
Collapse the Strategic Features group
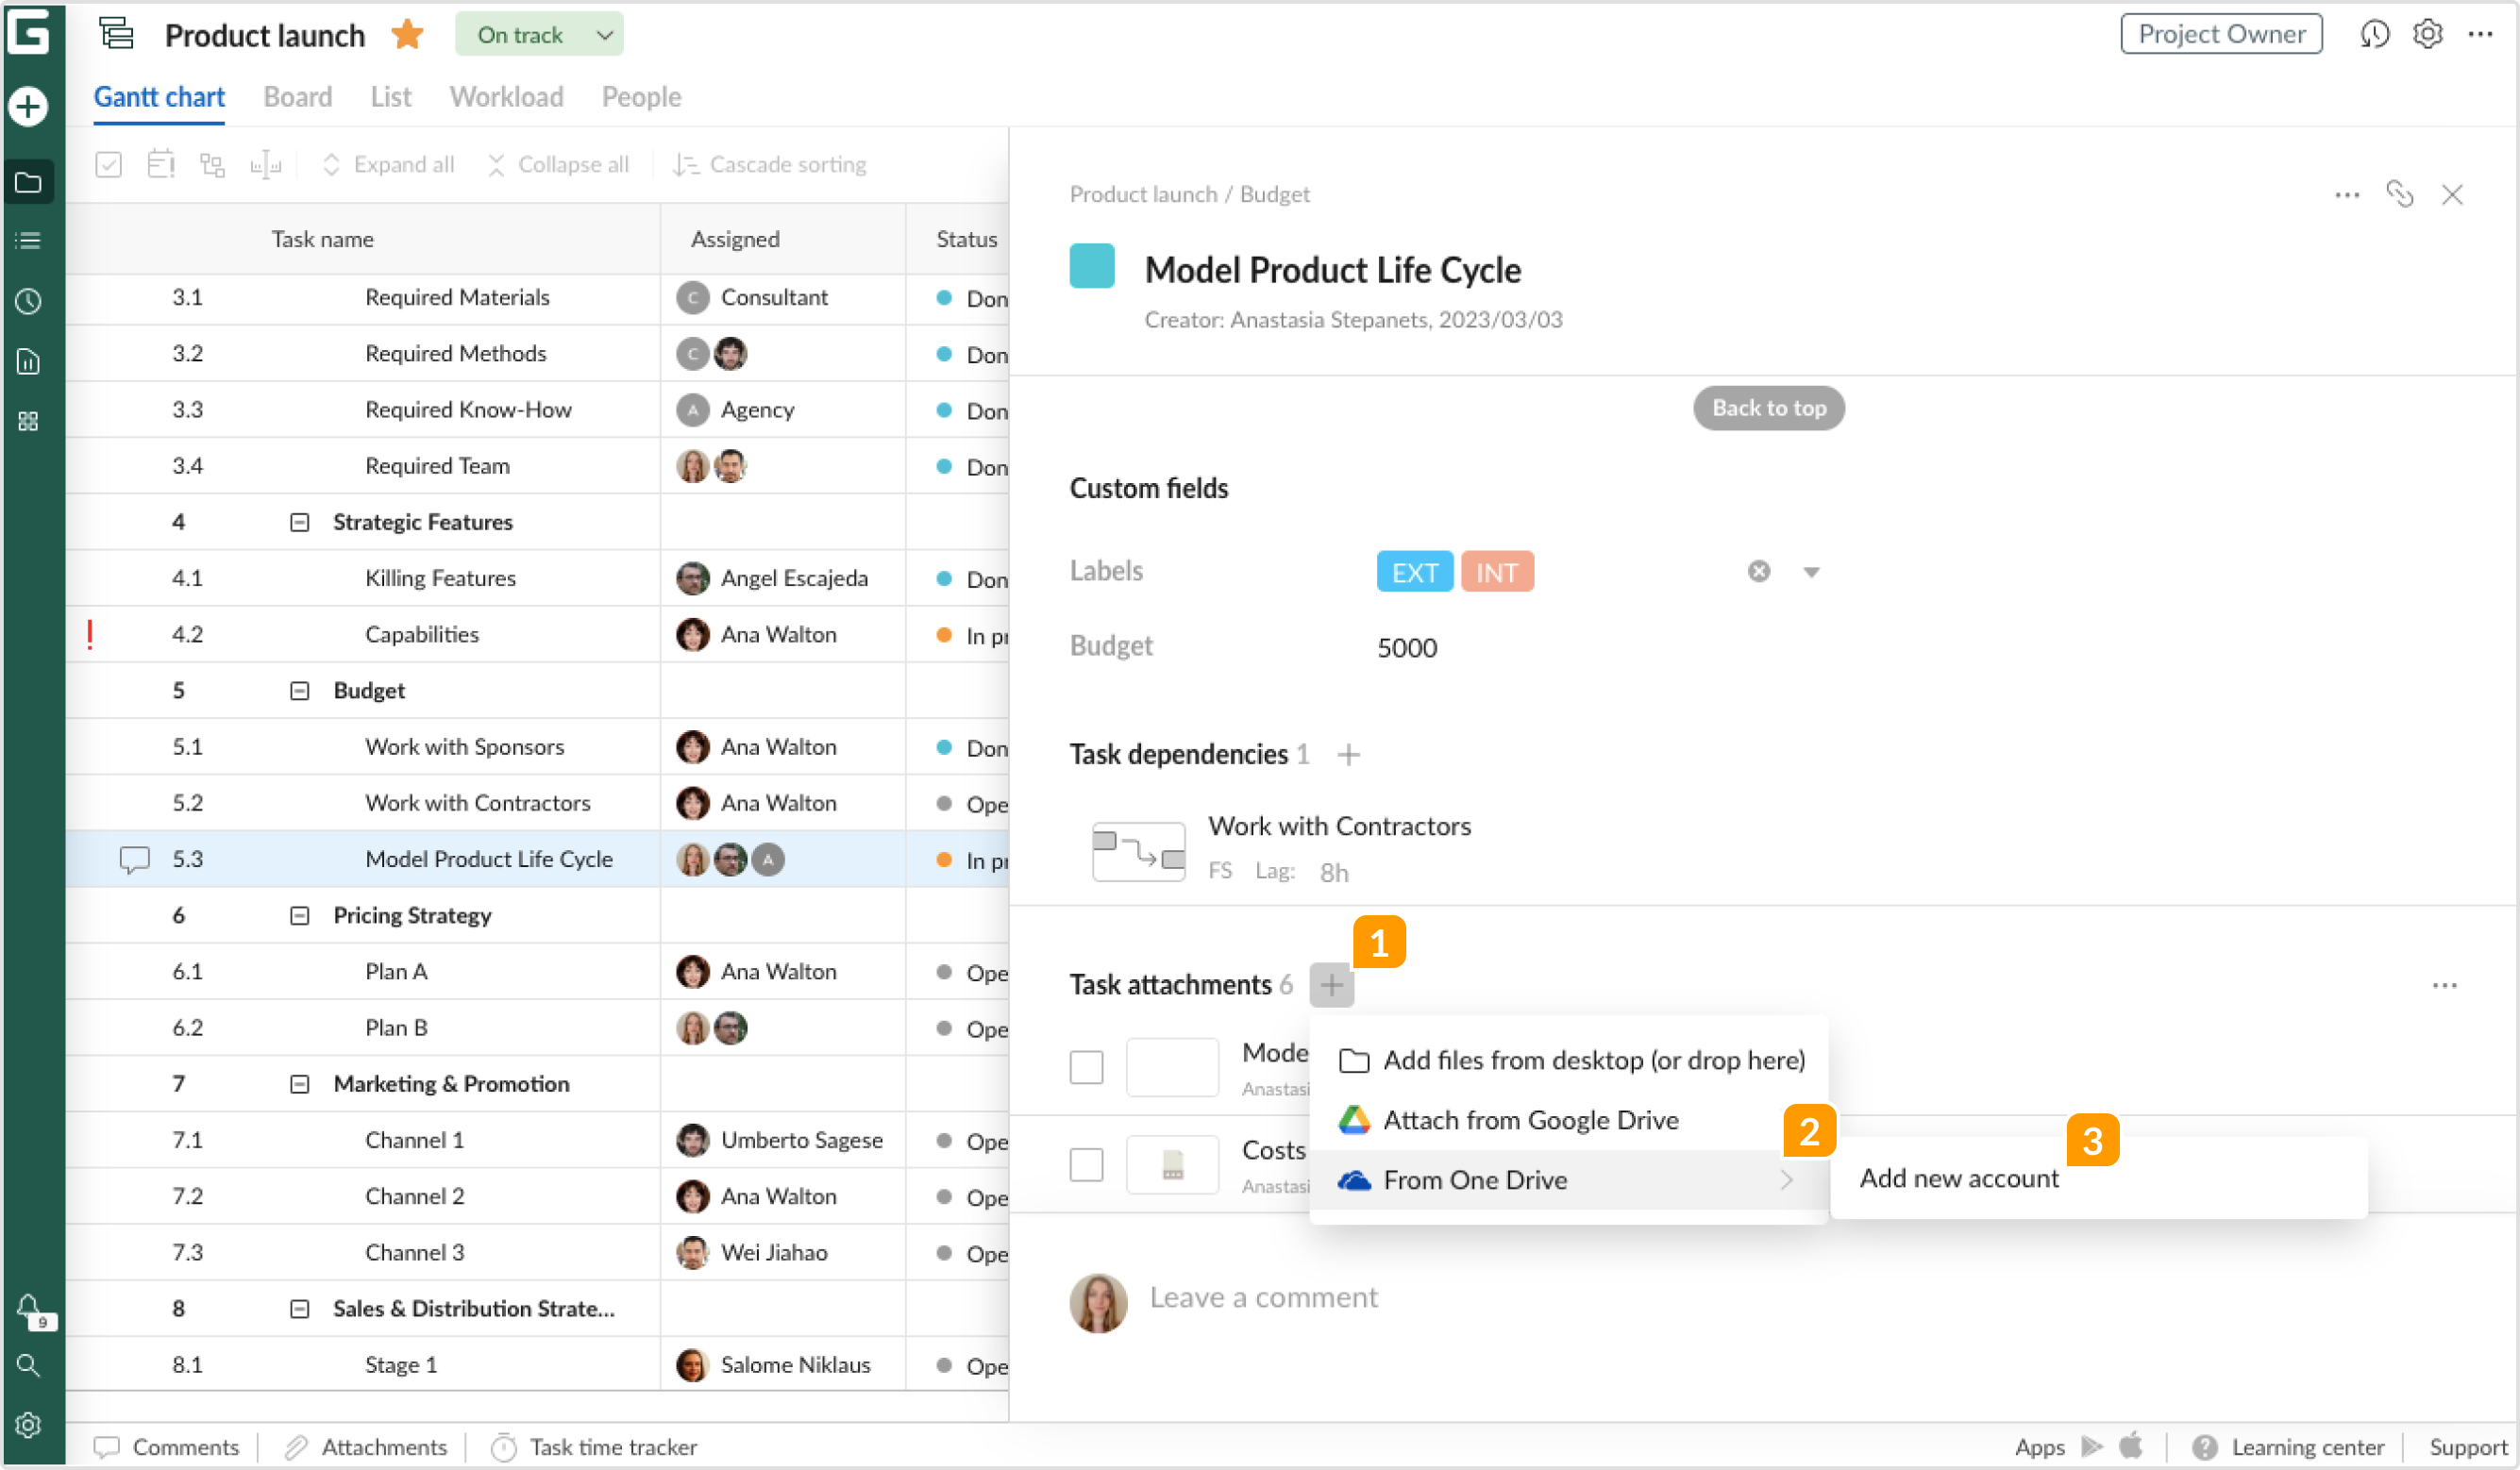[x=299, y=523]
